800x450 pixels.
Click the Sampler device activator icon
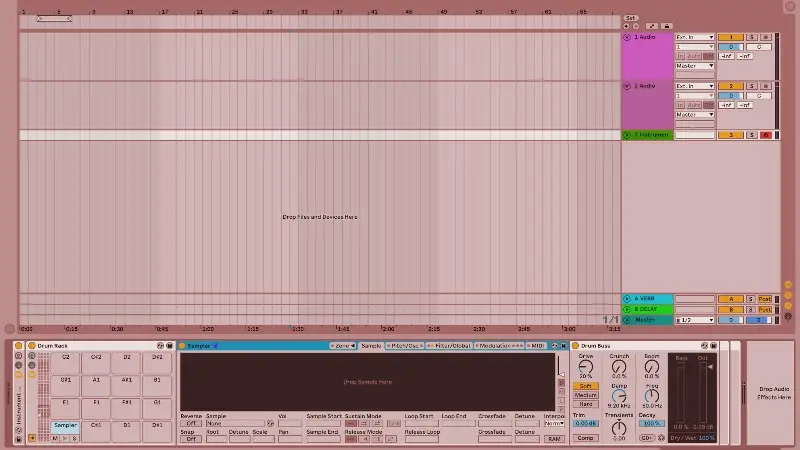point(182,346)
